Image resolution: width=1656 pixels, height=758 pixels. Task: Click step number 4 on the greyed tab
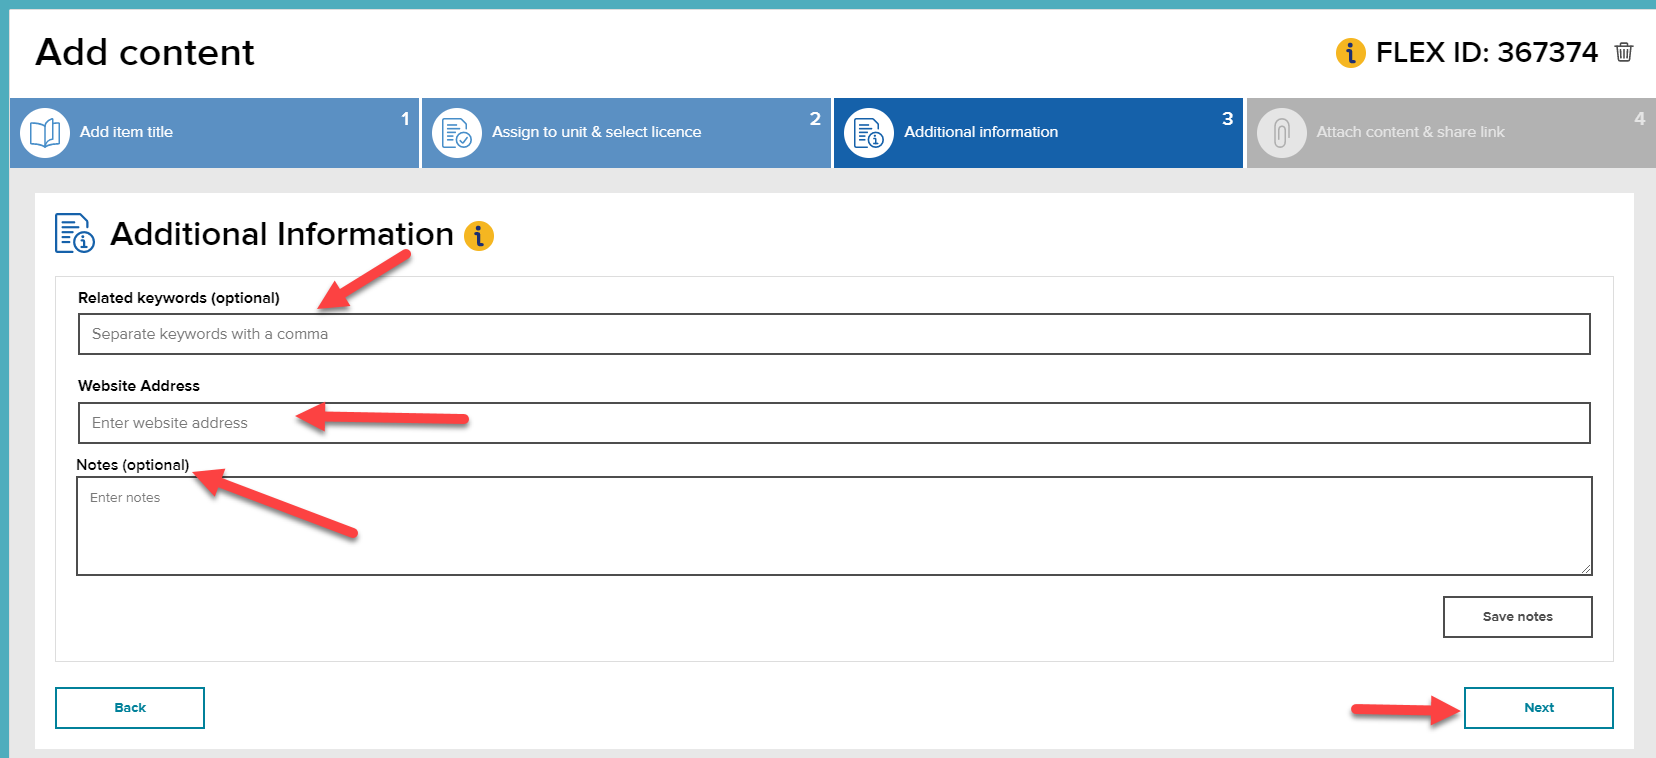pos(1639,119)
